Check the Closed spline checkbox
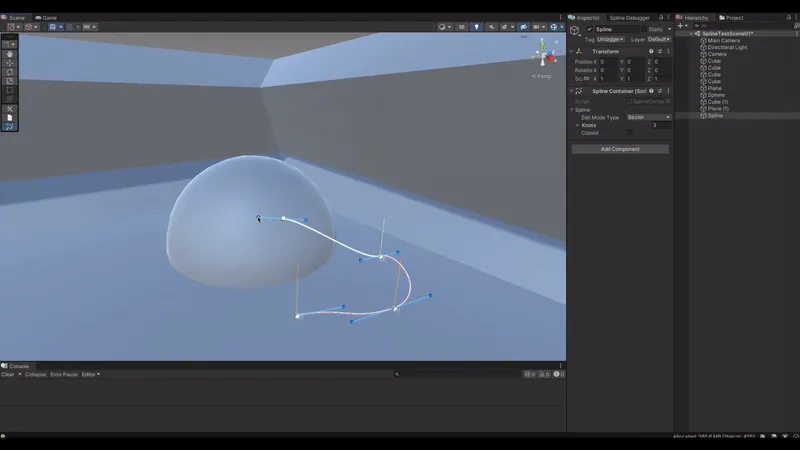This screenshot has width=800, height=450. pyautogui.click(x=630, y=133)
